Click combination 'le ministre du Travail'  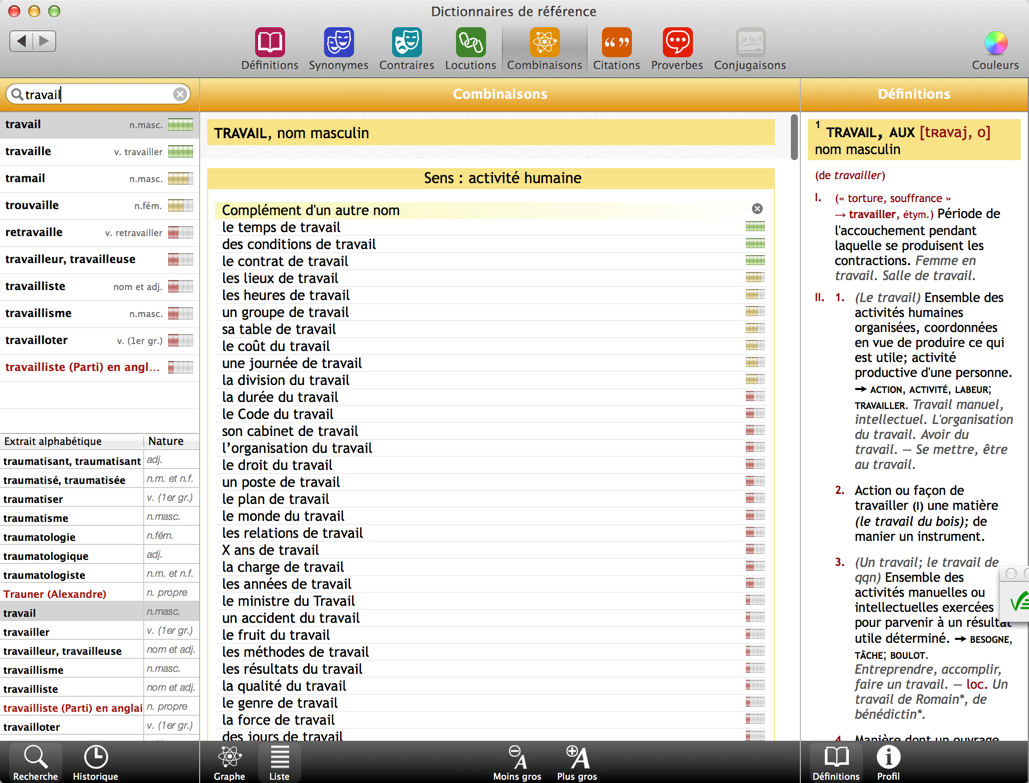point(288,601)
